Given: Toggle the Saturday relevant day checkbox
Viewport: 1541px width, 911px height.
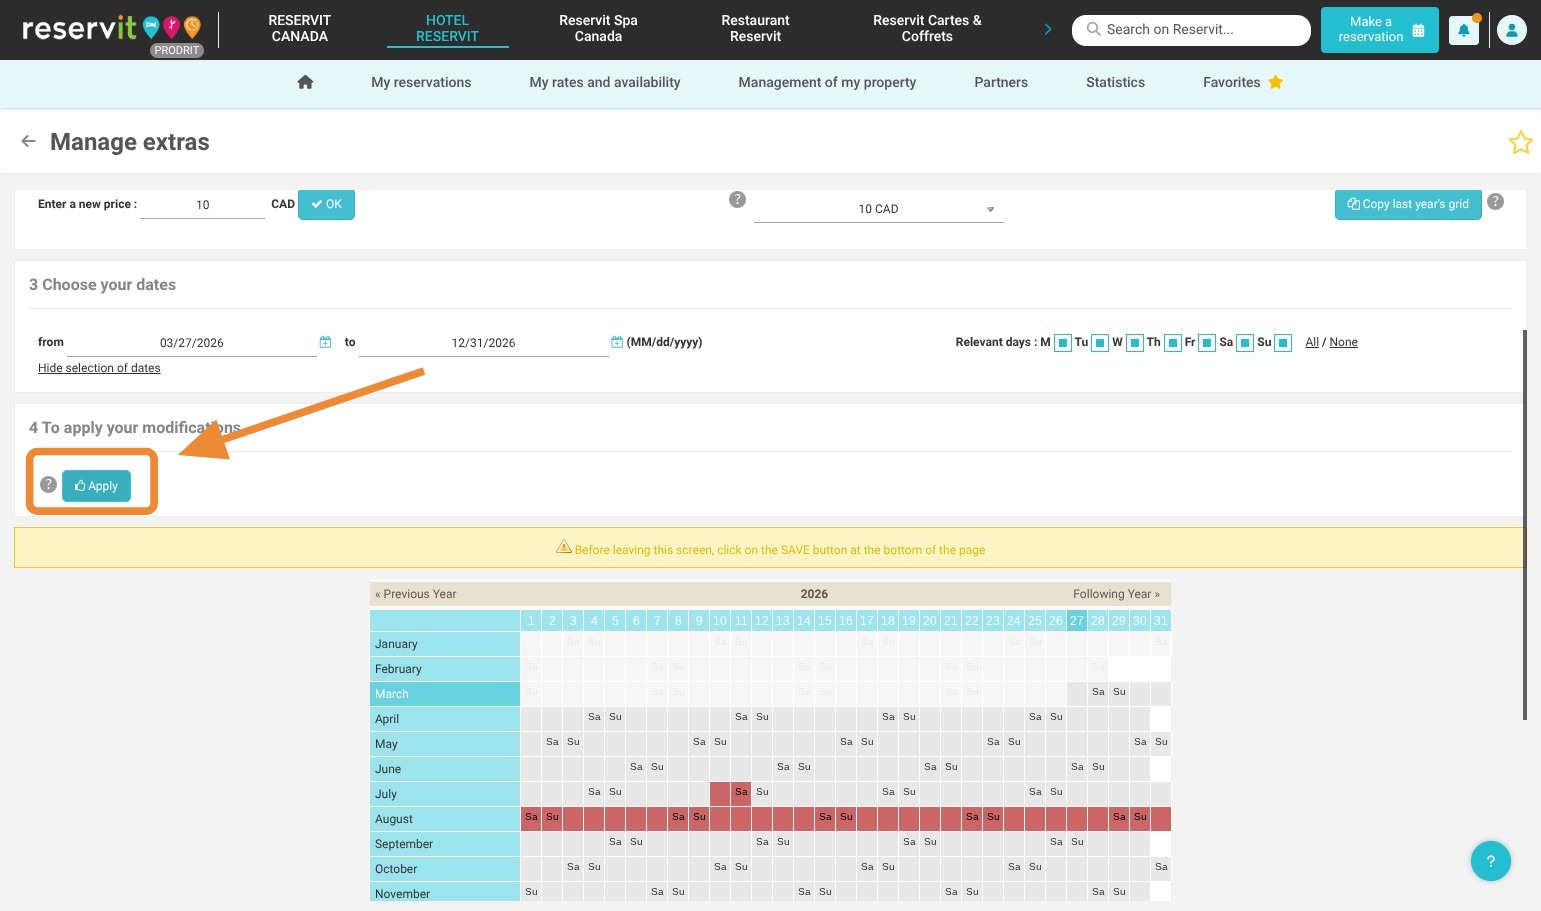Looking at the screenshot, I should tap(1245, 343).
